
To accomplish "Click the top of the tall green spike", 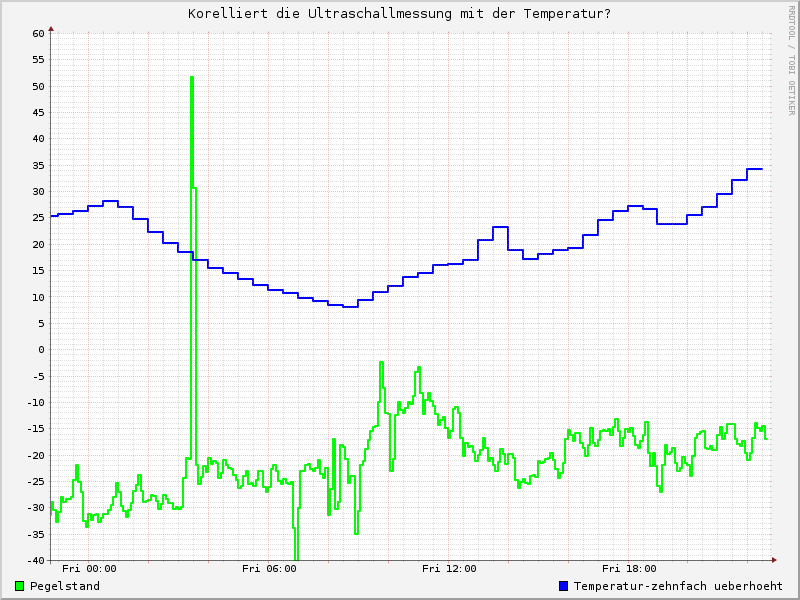I will (191, 77).
